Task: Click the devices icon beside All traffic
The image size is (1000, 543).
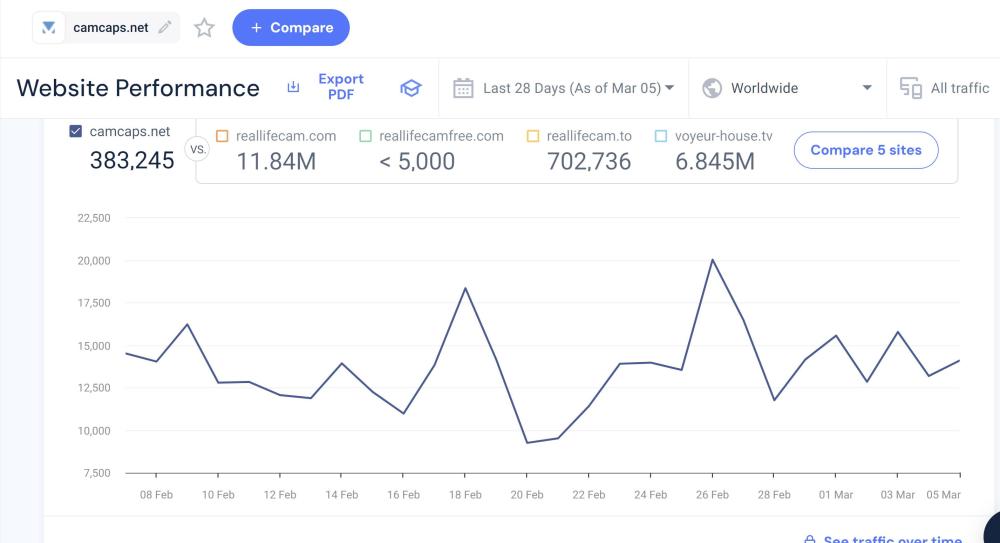Action: [911, 88]
